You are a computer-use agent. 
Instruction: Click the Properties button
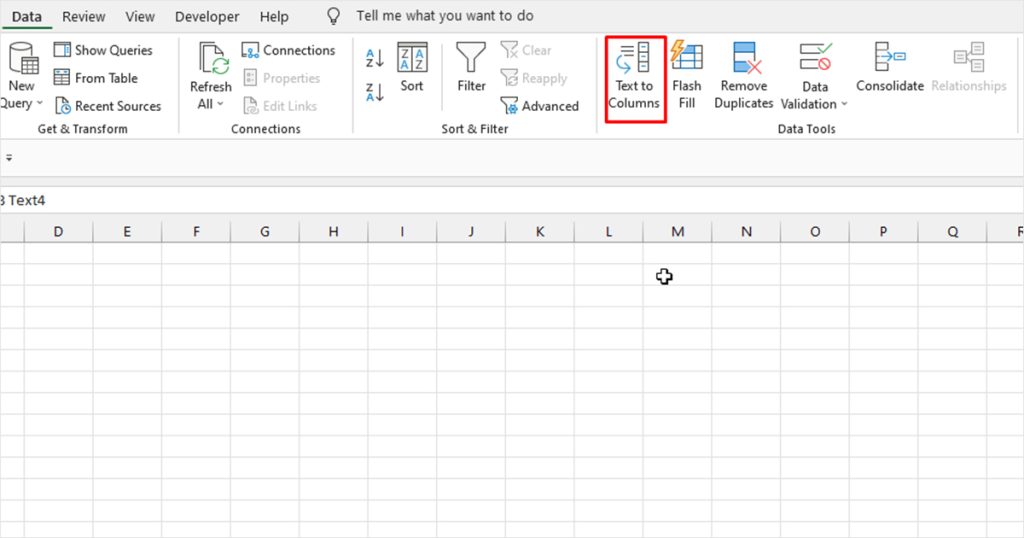[281, 78]
